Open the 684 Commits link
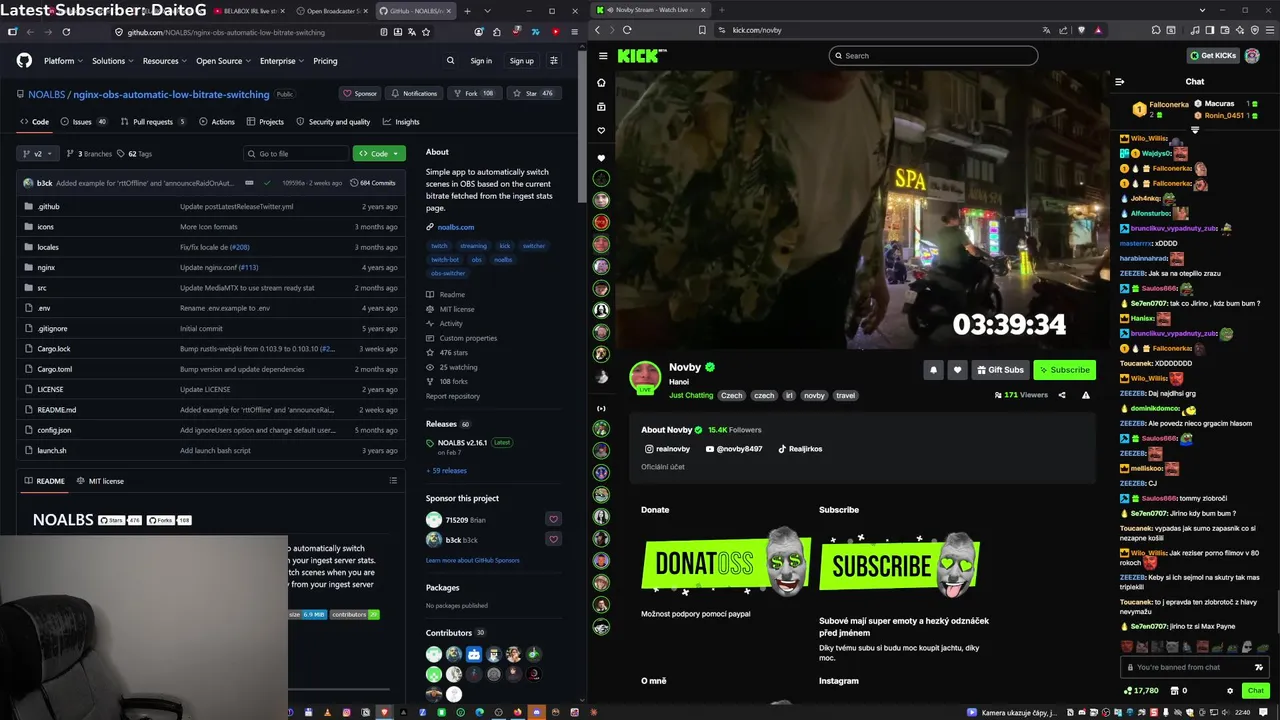The width and height of the screenshot is (1280, 720). coord(374,183)
